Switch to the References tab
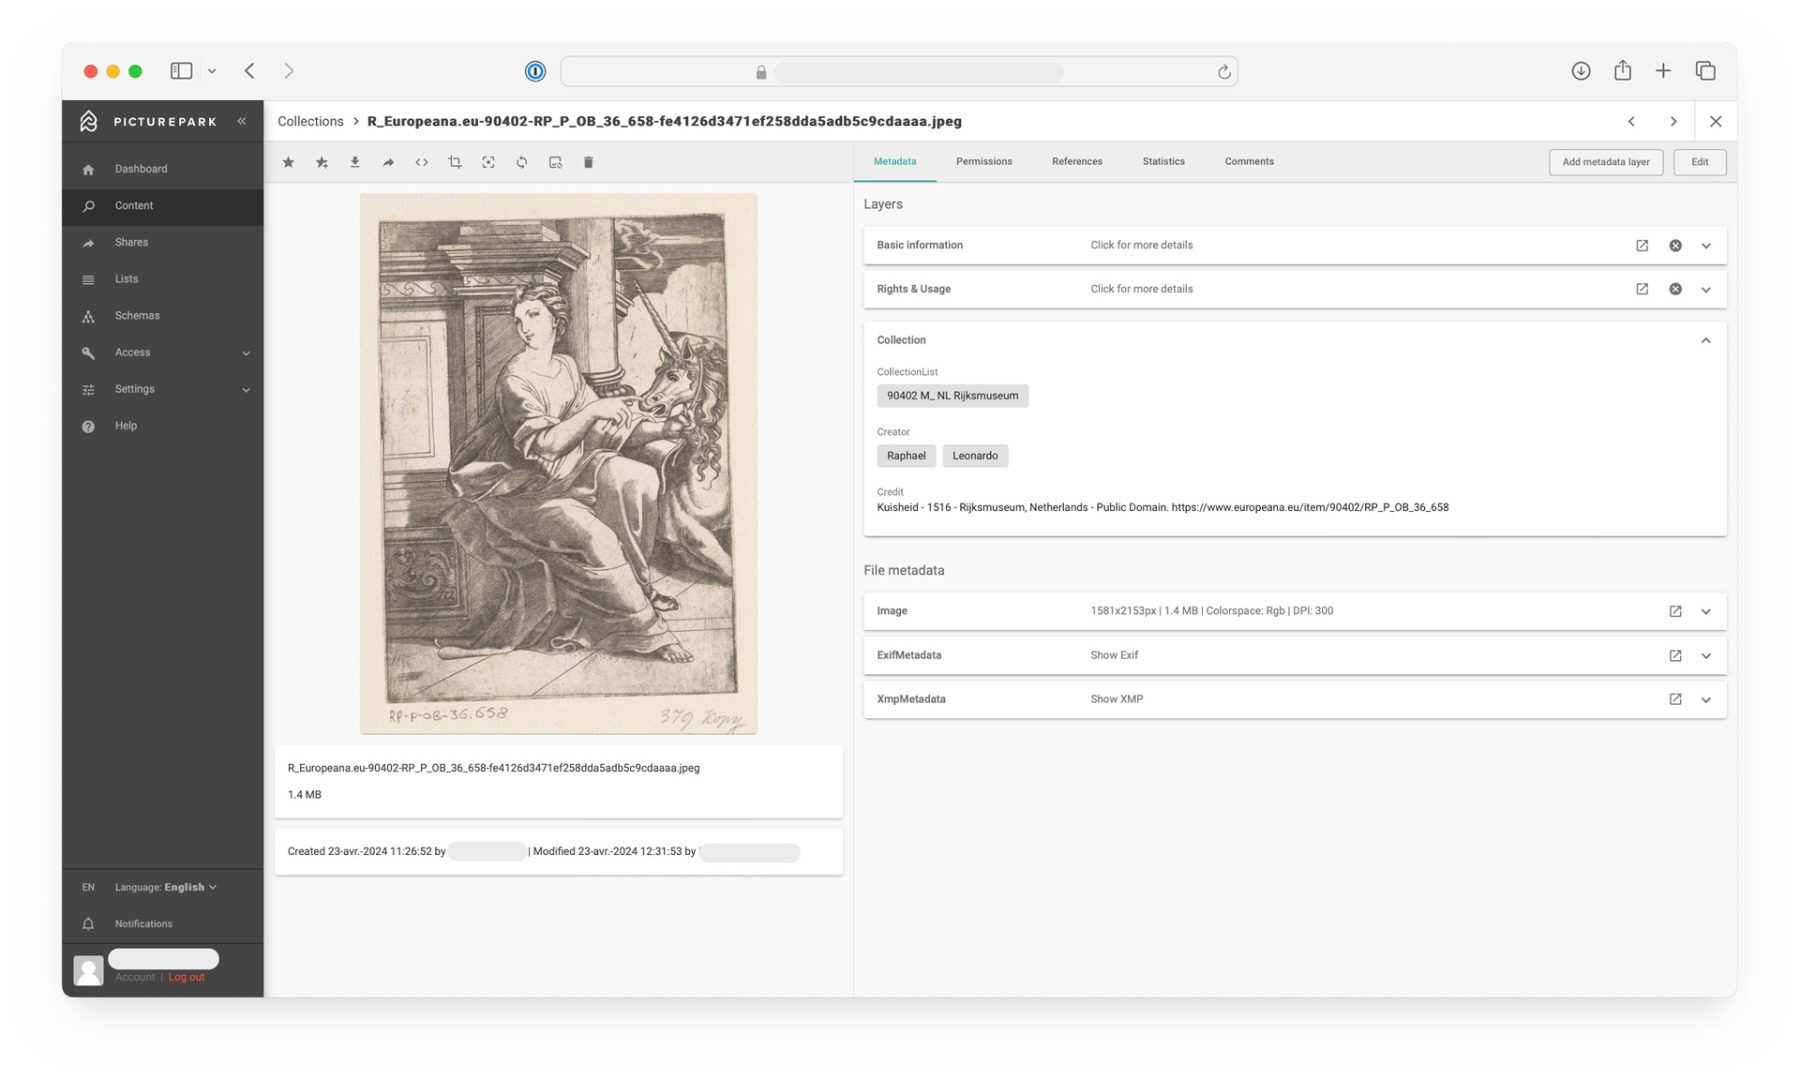The width and height of the screenshot is (1800, 1080). (x=1077, y=161)
